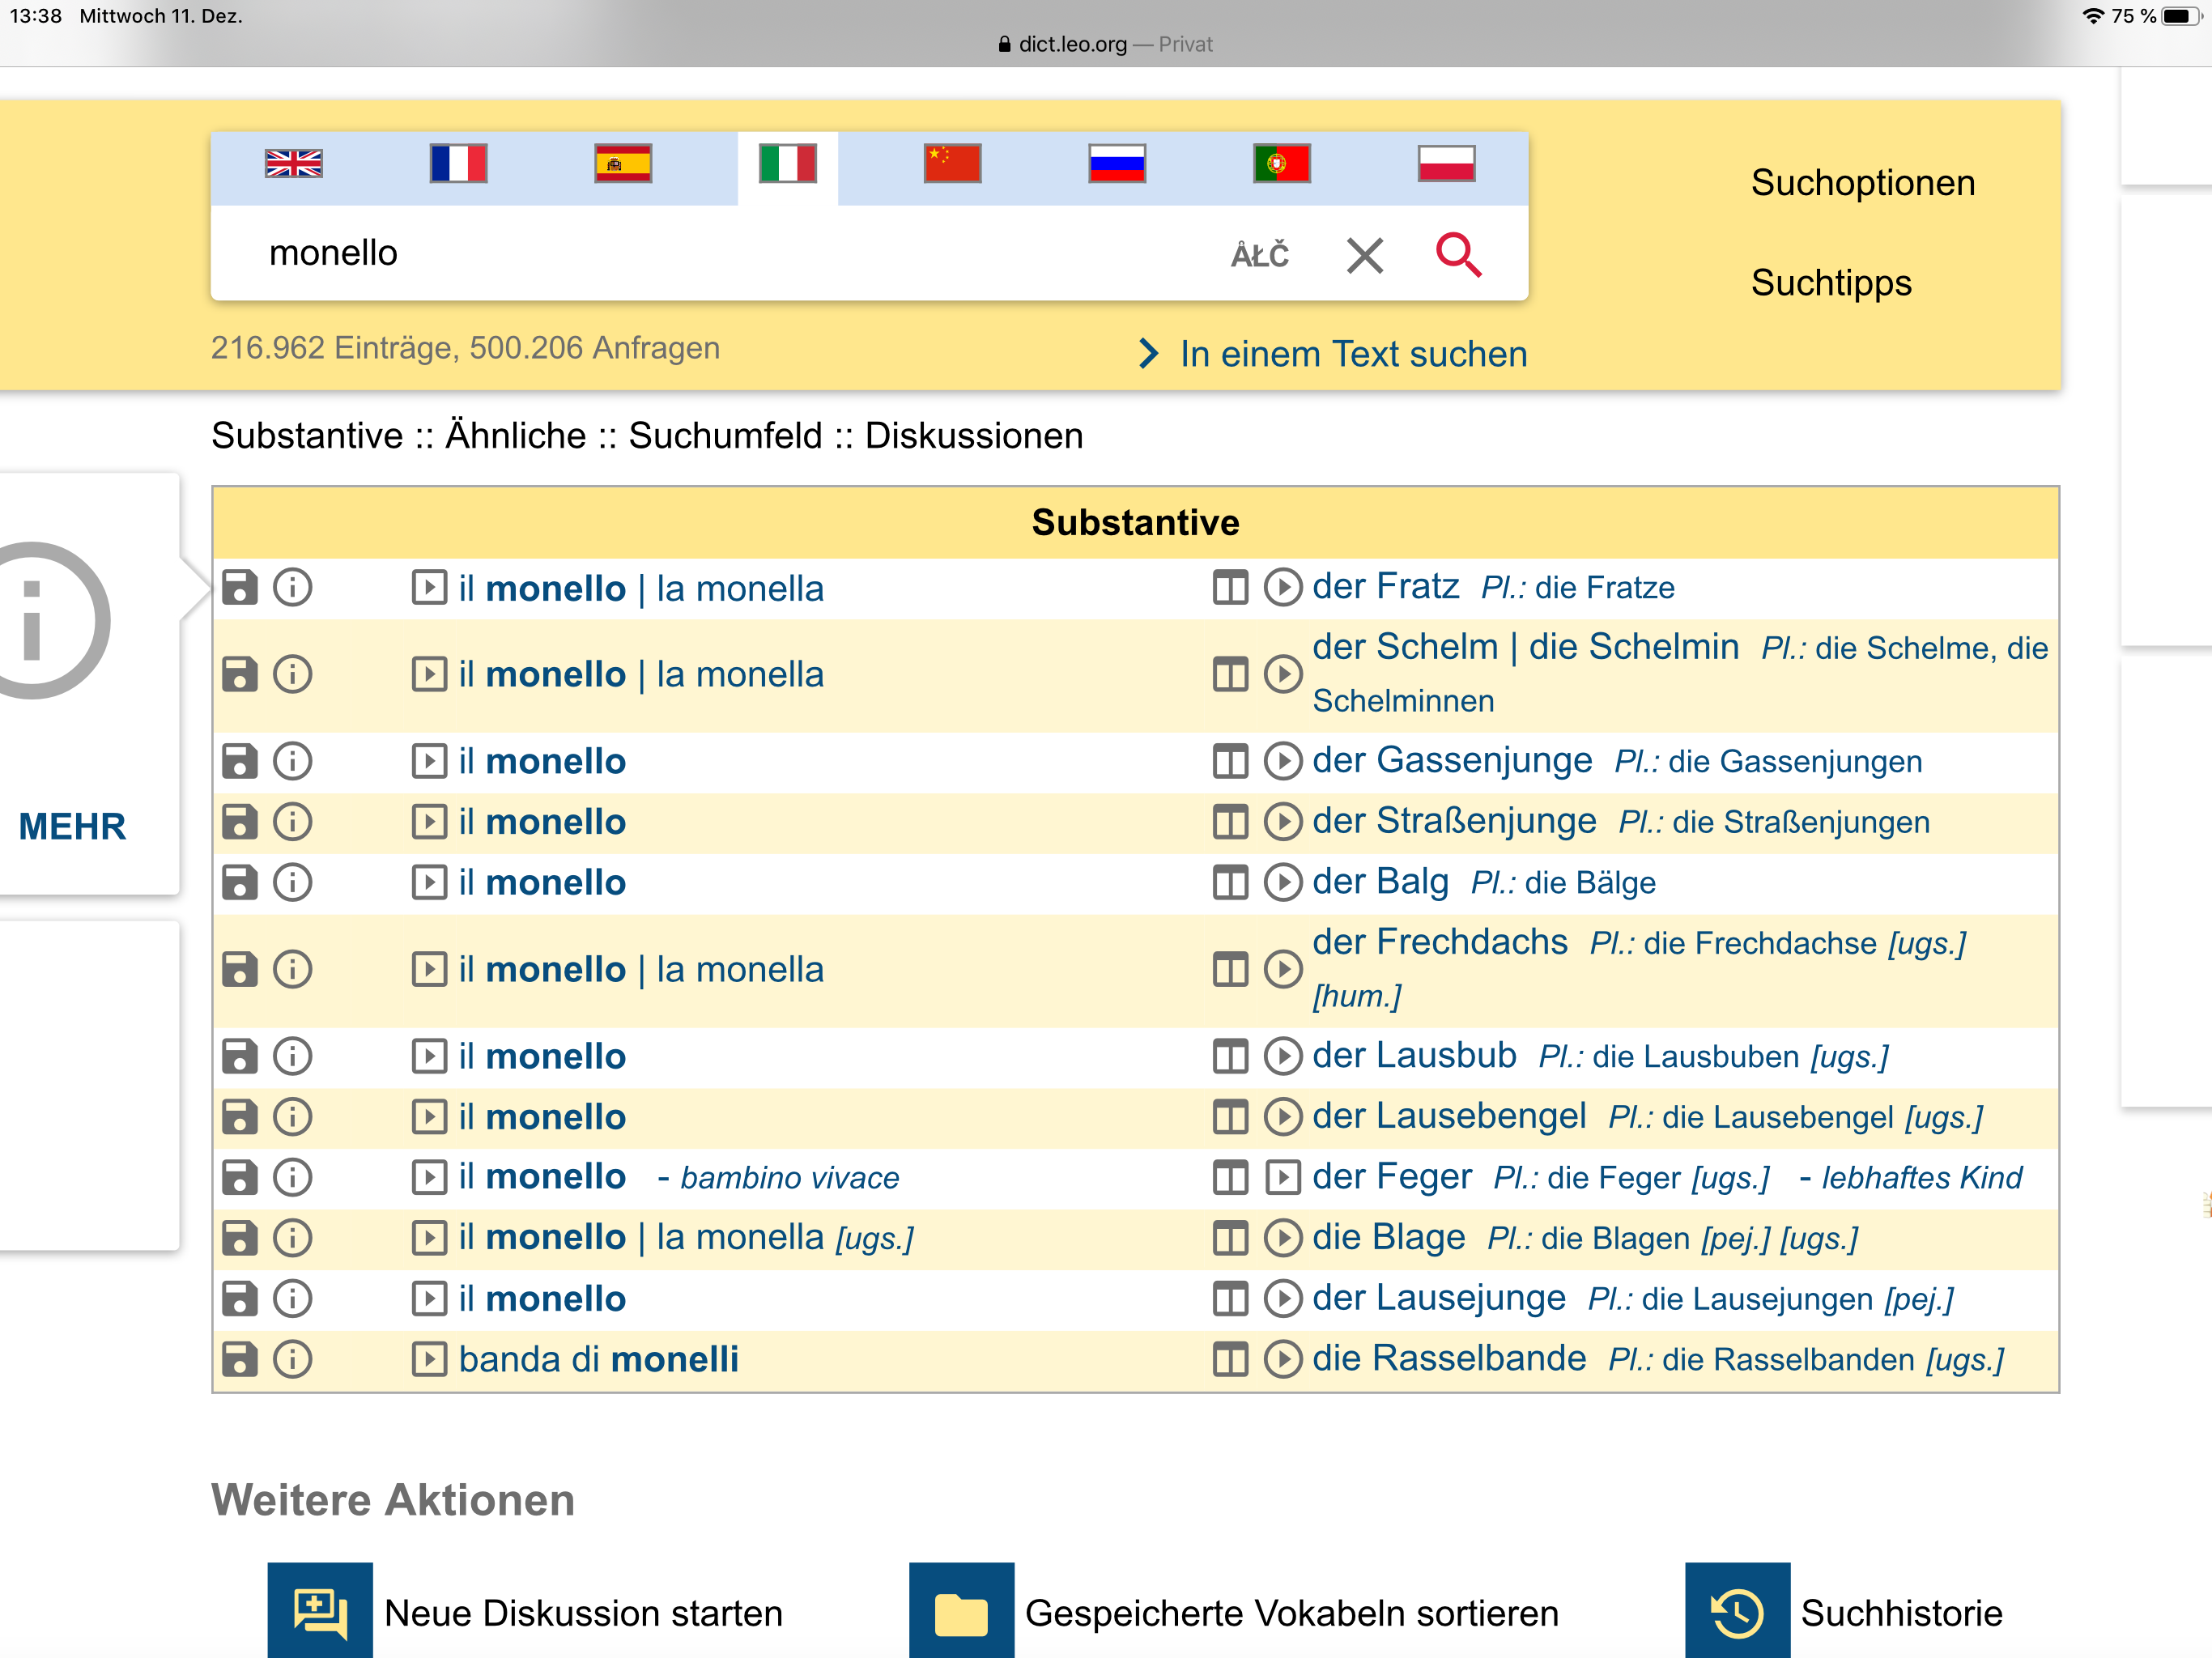Open inflection table for der Balg
The width and height of the screenshot is (2212, 1658).
pyautogui.click(x=1230, y=883)
